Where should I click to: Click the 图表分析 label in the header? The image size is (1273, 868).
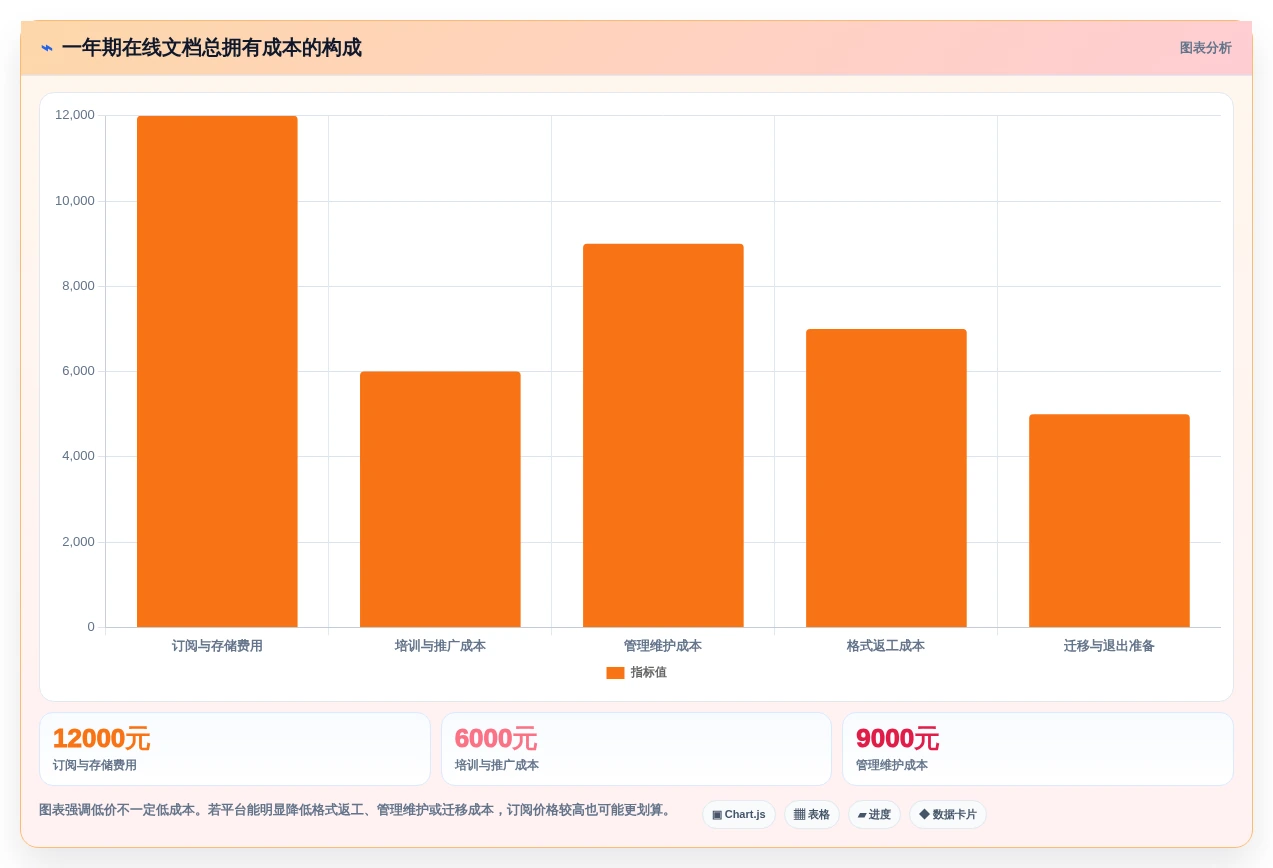[1205, 48]
